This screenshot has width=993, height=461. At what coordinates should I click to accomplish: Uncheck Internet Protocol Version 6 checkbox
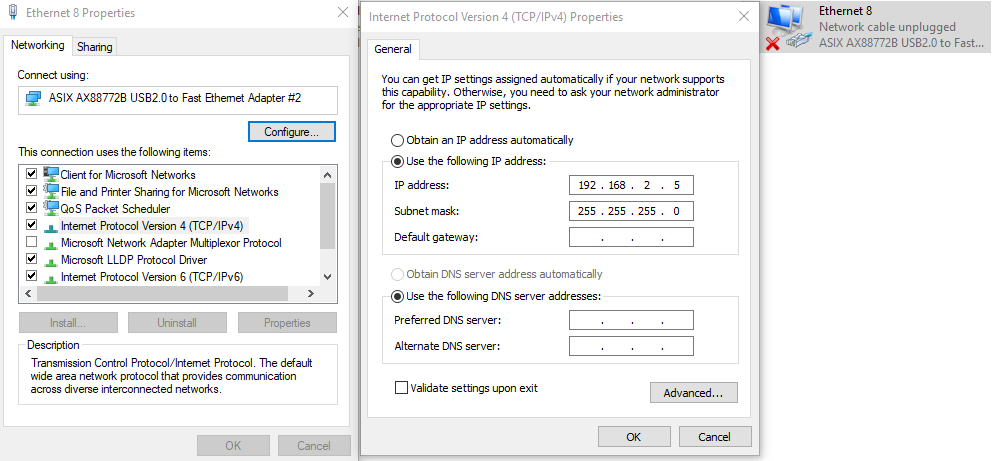tap(31, 277)
